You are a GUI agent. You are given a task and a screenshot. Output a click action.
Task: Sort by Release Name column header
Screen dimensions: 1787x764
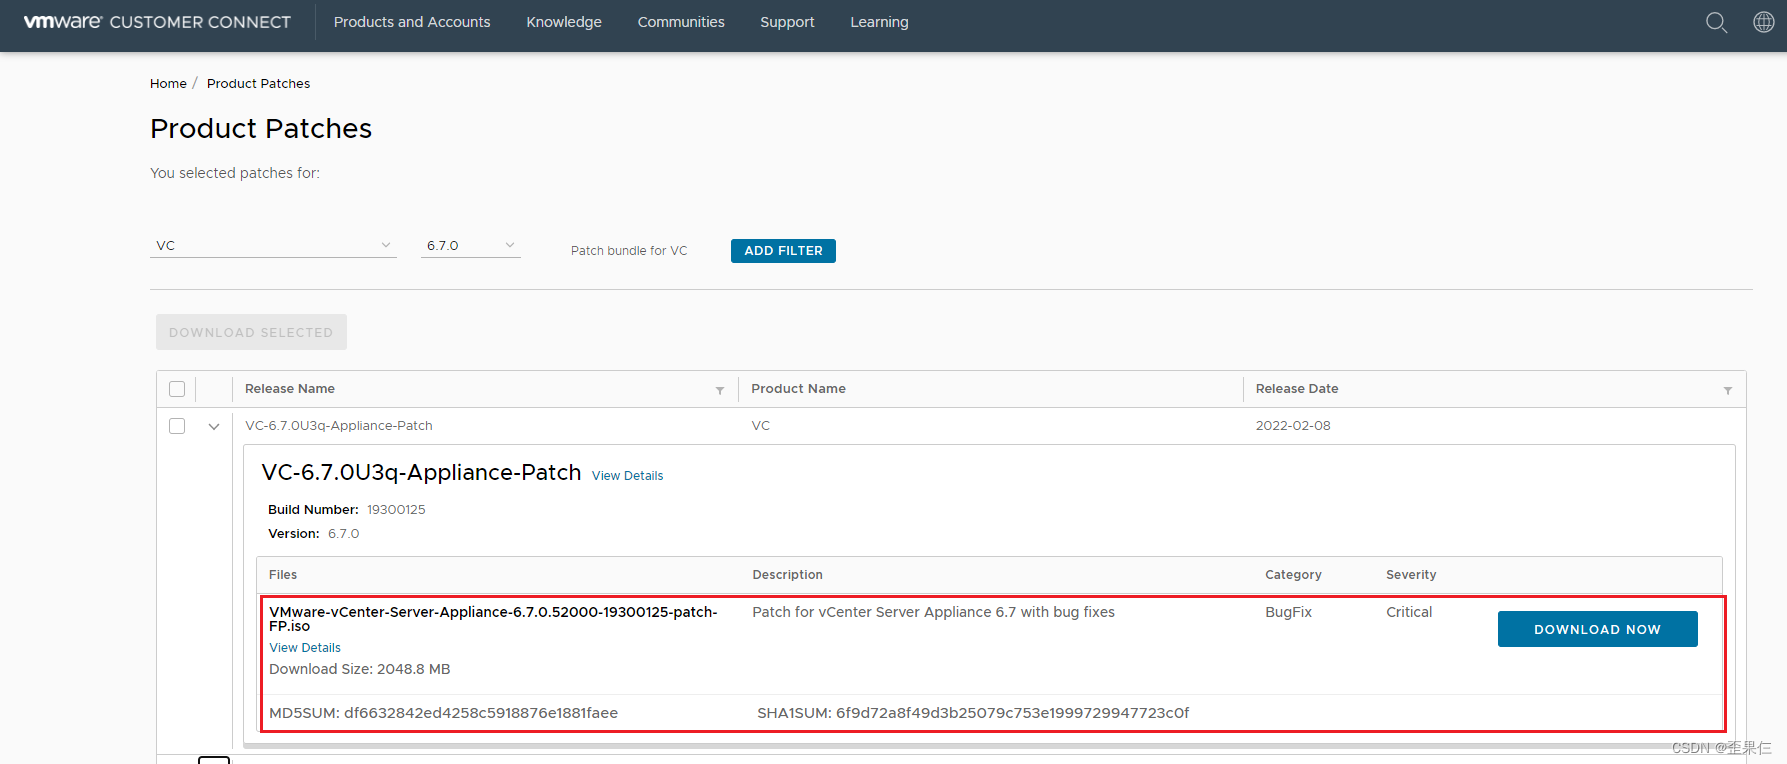pos(290,389)
